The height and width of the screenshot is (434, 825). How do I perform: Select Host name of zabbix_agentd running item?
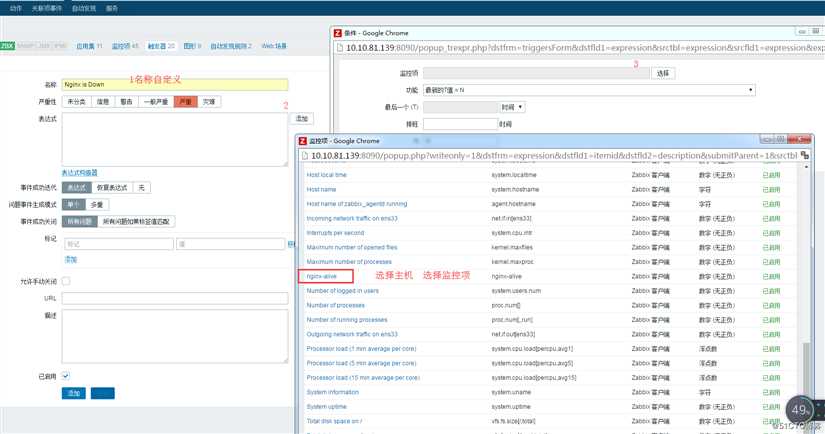357,204
